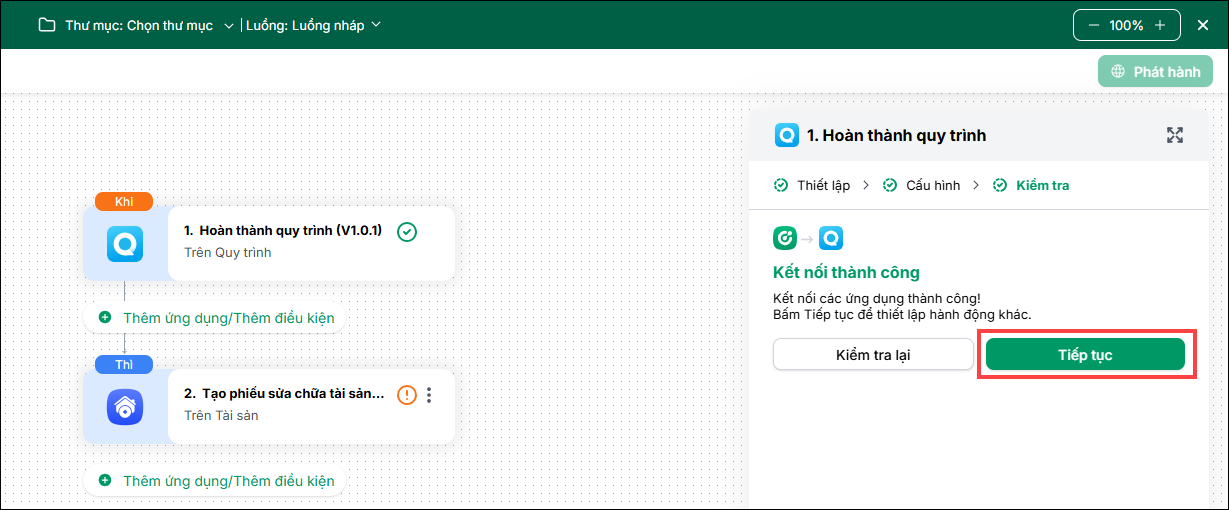
Task: Click the Tiếp tục button
Action: coord(1085,355)
